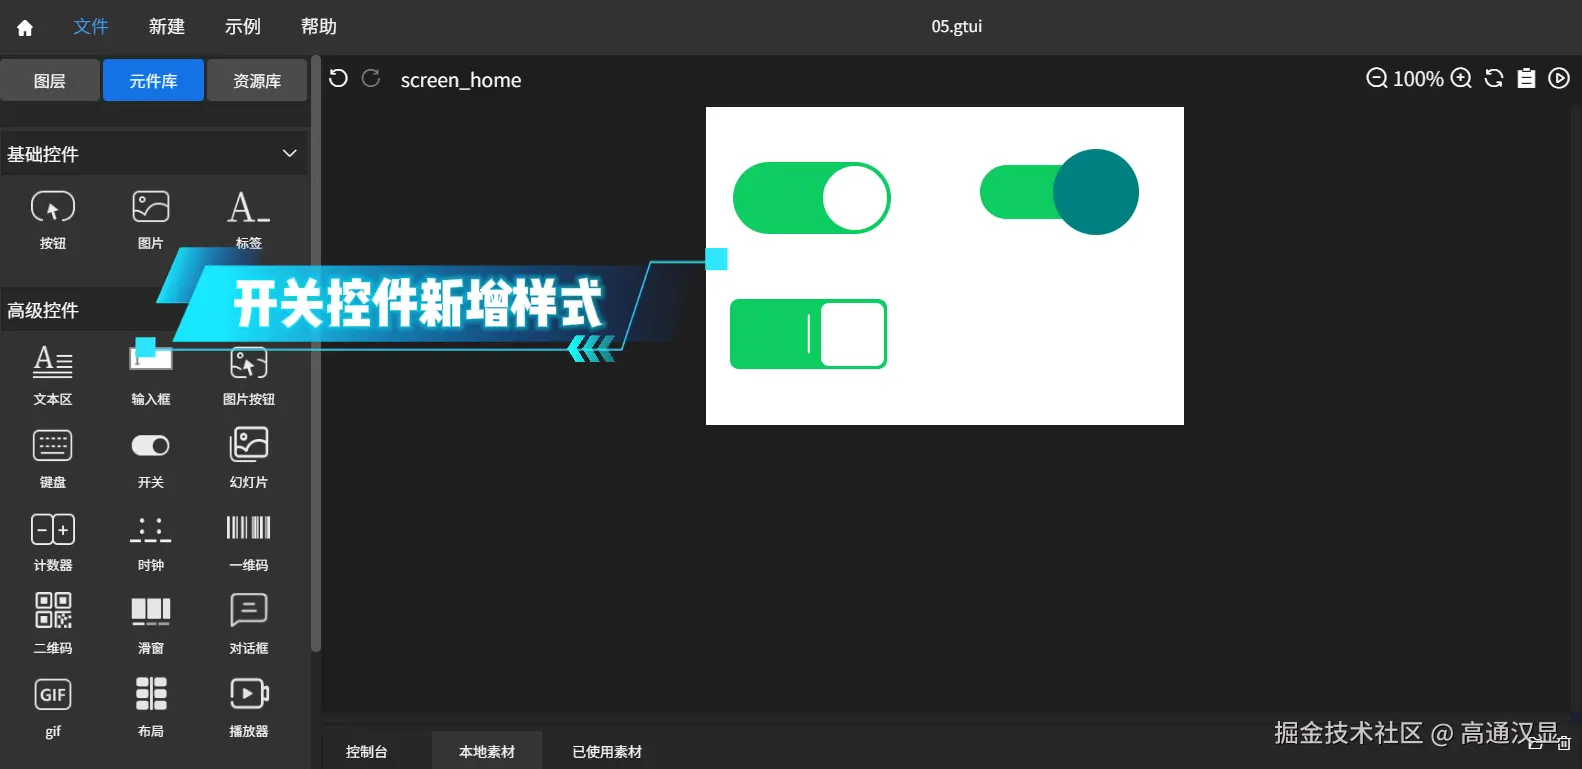
Task: Select the 滑窗 sliding window widget
Action: pos(151,624)
